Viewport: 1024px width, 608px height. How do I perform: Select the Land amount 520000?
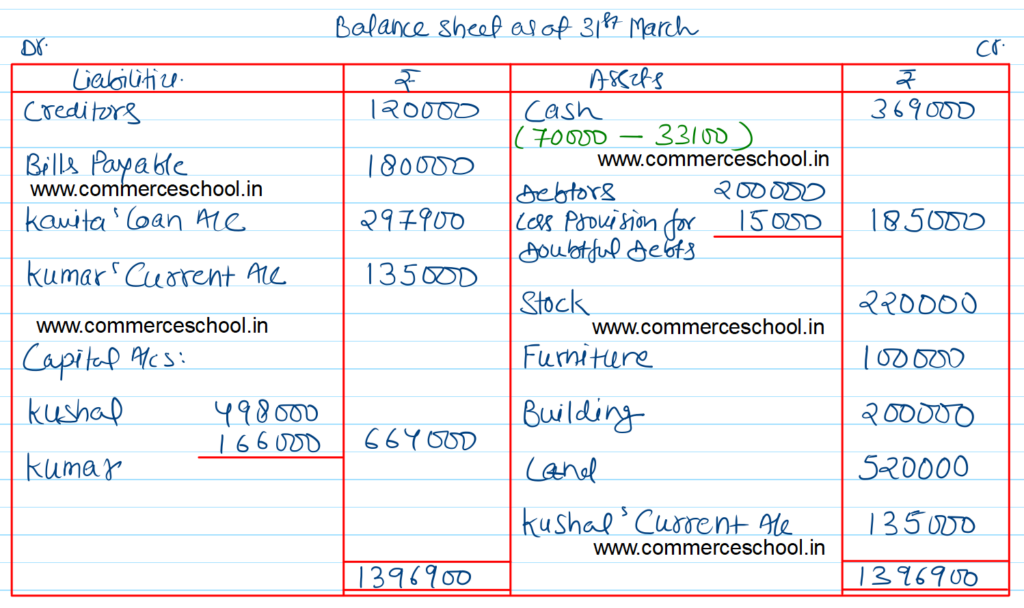[x=914, y=468]
